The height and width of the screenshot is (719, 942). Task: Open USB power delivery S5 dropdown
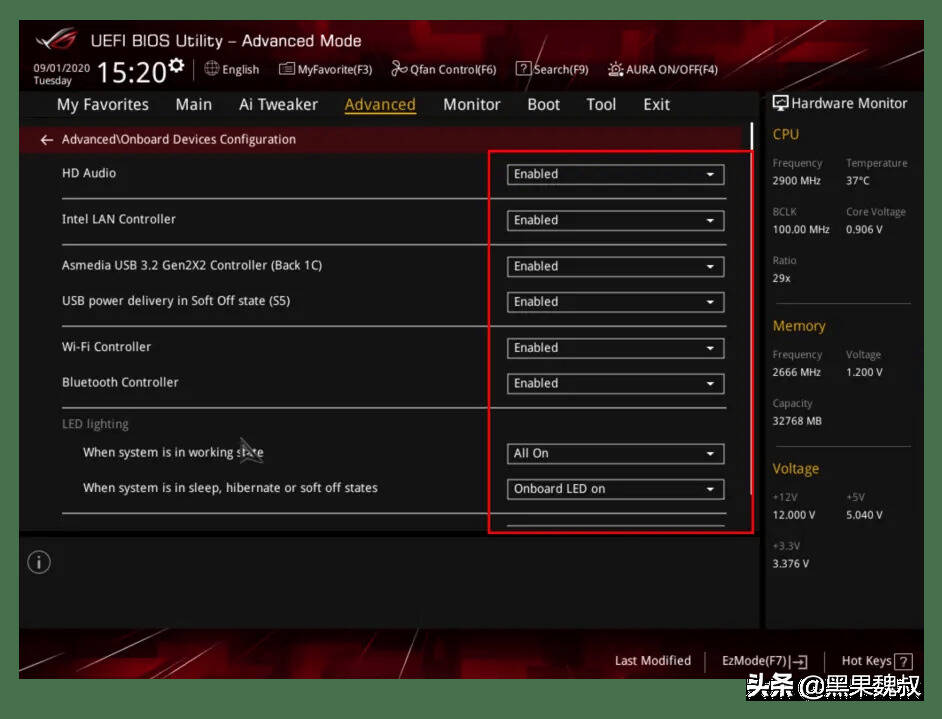pyautogui.click(x=615, y=302)
